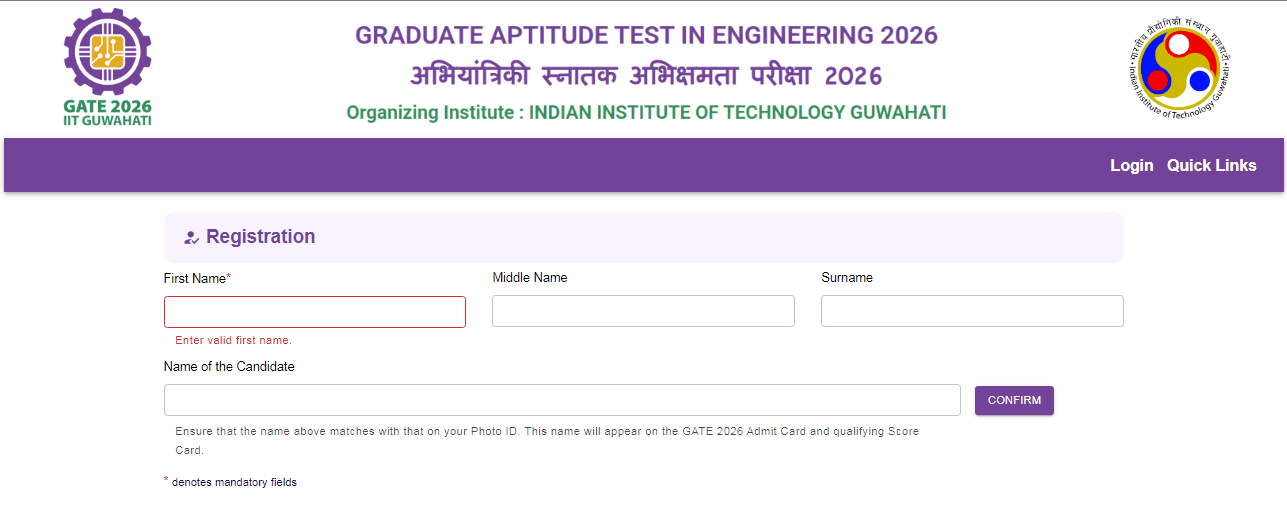Viewport: 1287px width, 512px height.
Task: Open the Login menu
Action: pyautogui.click(x=1131, y=165)
